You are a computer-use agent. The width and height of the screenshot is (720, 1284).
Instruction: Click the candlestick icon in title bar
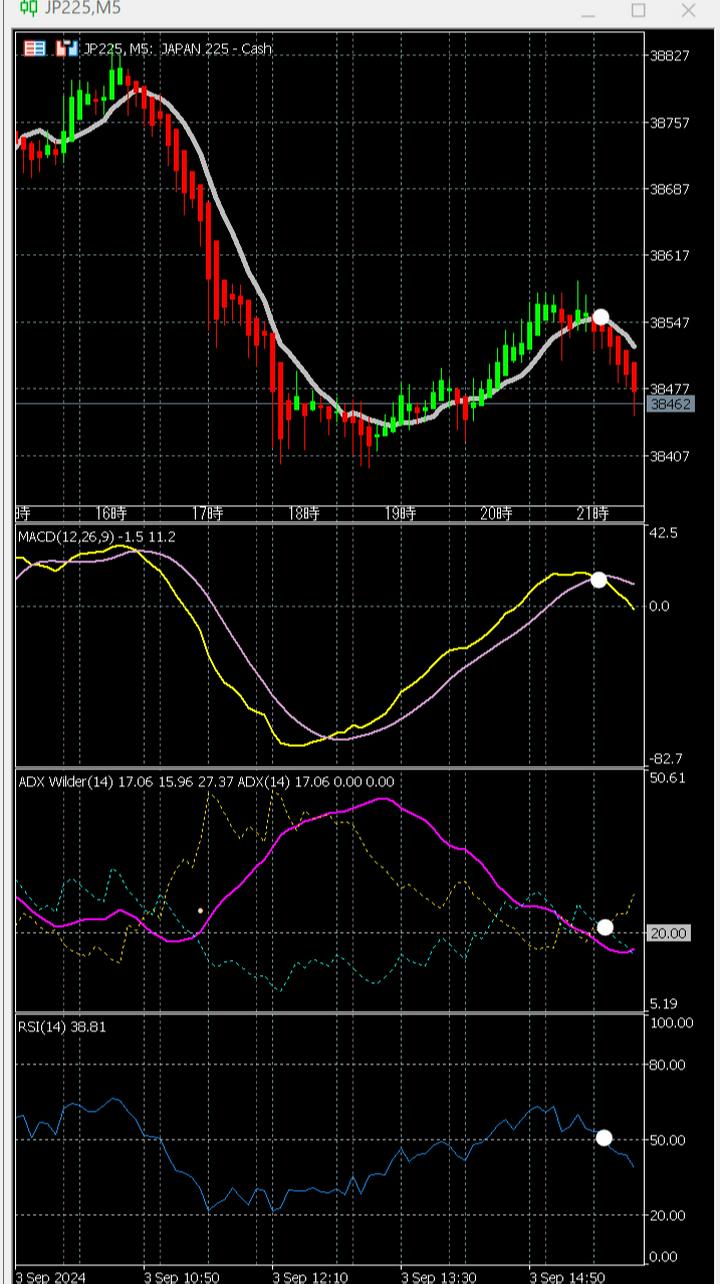[29, 9]
